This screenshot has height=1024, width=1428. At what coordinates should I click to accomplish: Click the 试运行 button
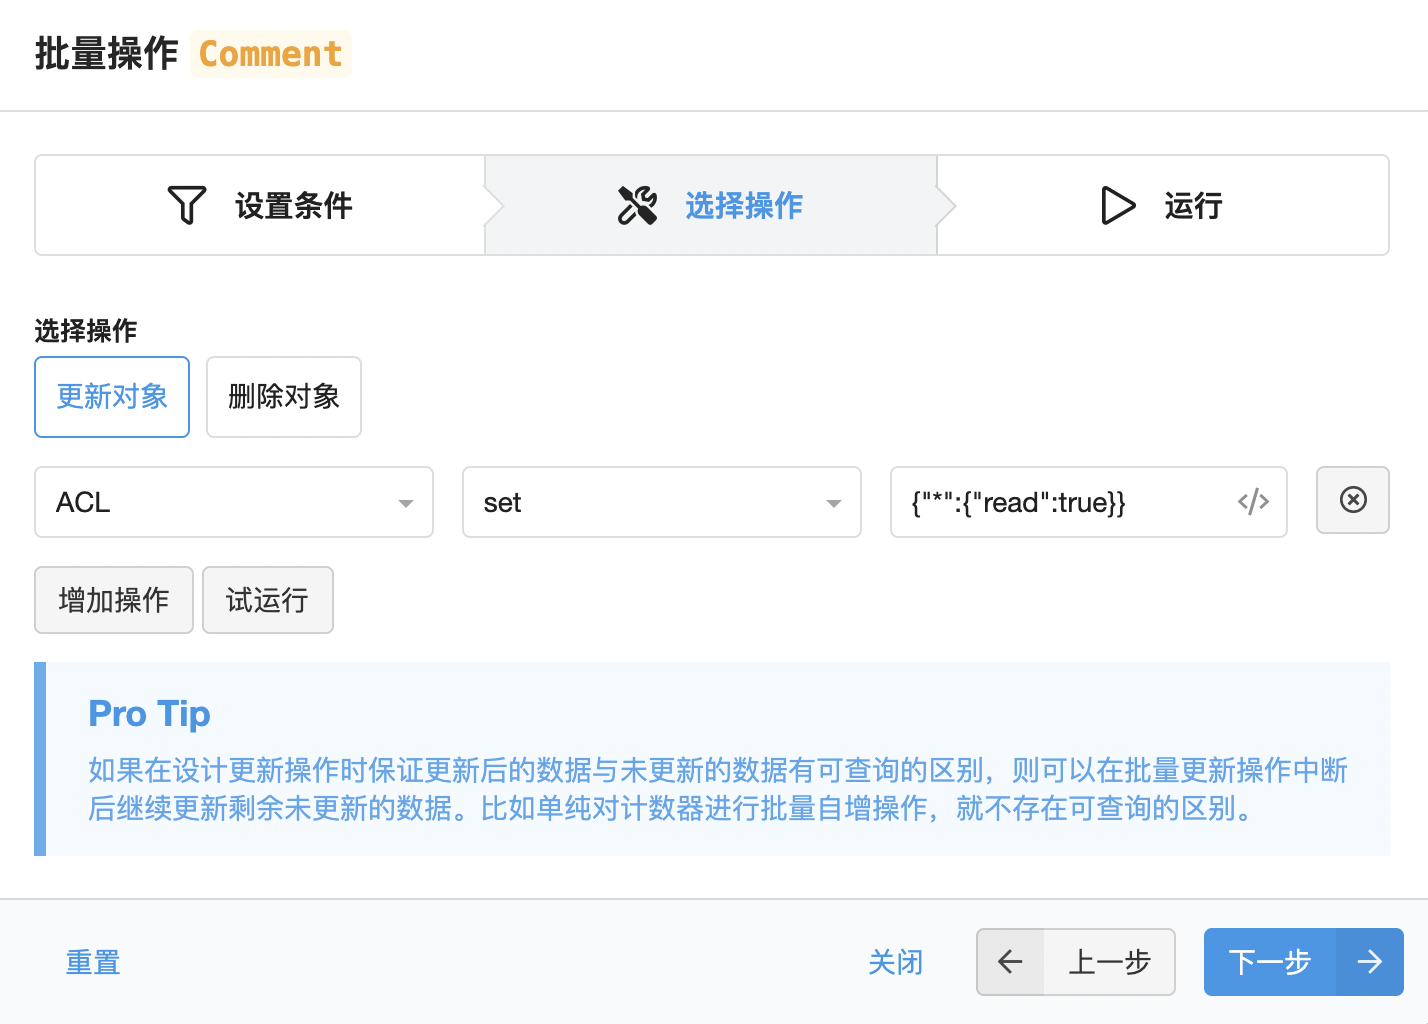[x=267, y=599]
